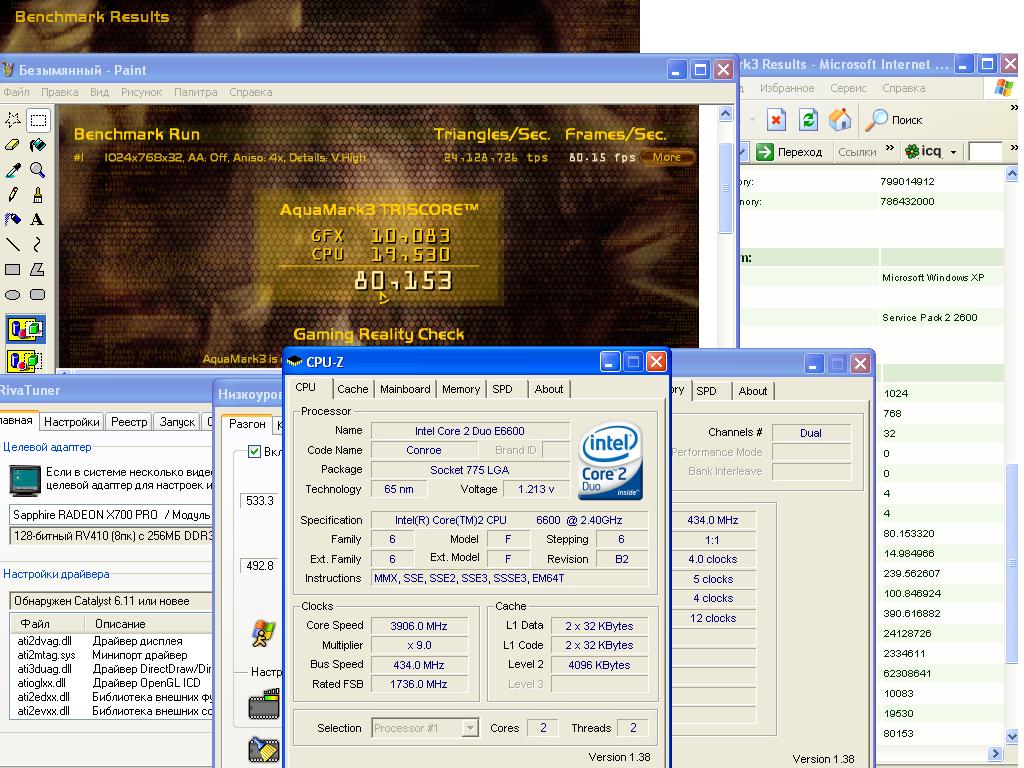Screen dimensions: 1024x768
Task: Select the free-form select tool in Paint
Action: pyautogui.click(x=12, y=120)
